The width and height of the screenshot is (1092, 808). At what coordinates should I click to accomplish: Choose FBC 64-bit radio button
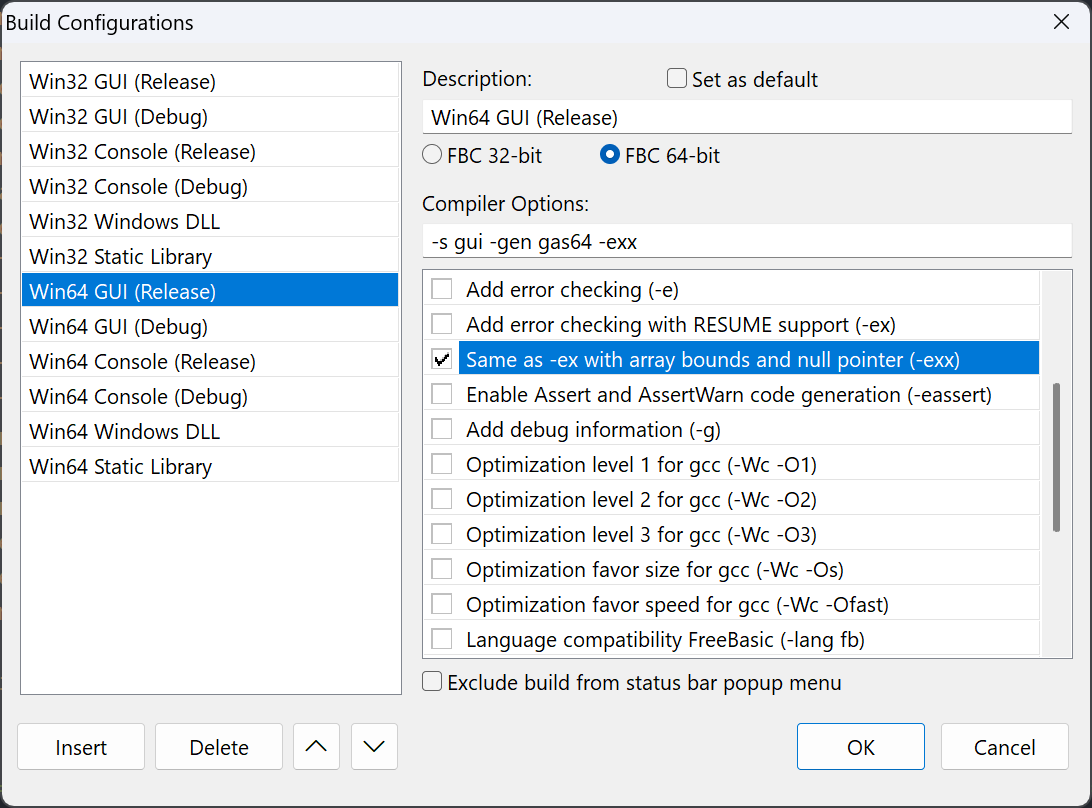tap(609, 155)
